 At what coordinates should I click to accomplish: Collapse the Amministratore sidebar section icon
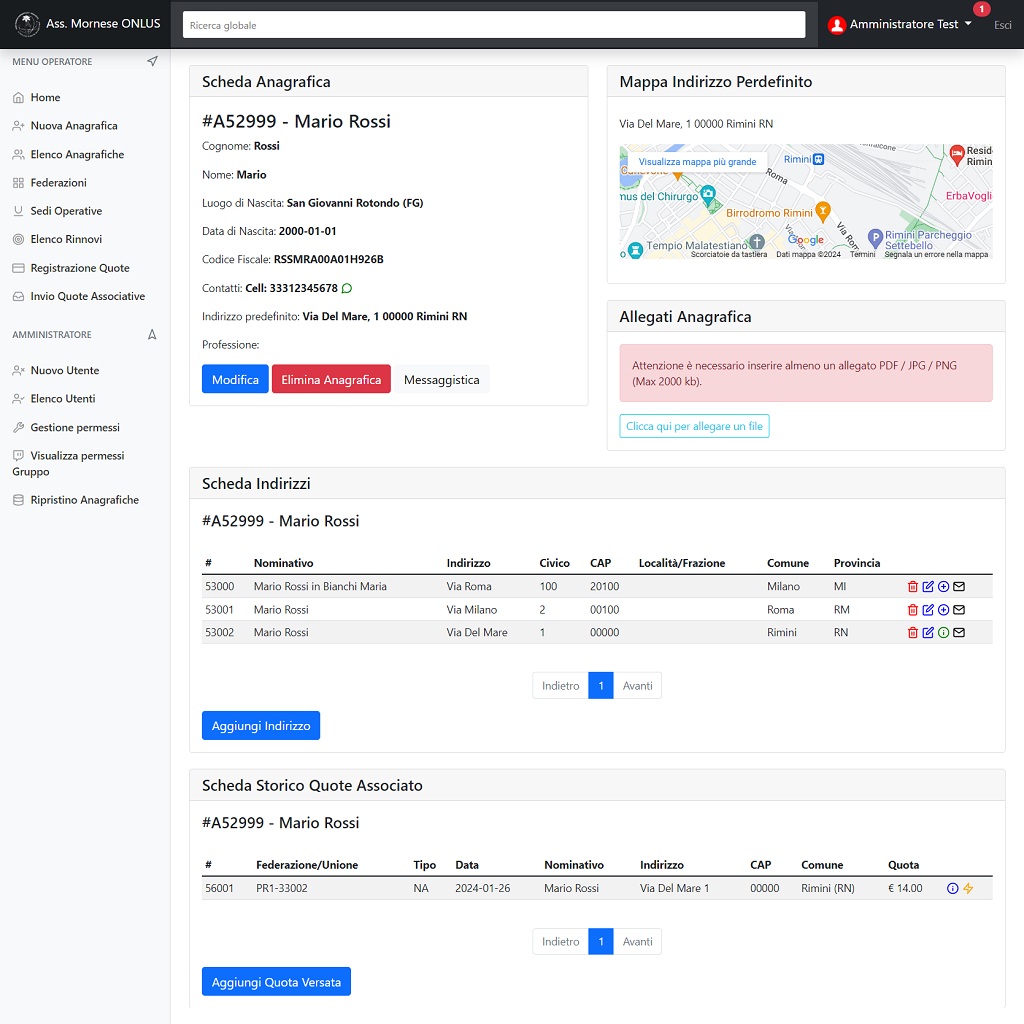point(152,335)
